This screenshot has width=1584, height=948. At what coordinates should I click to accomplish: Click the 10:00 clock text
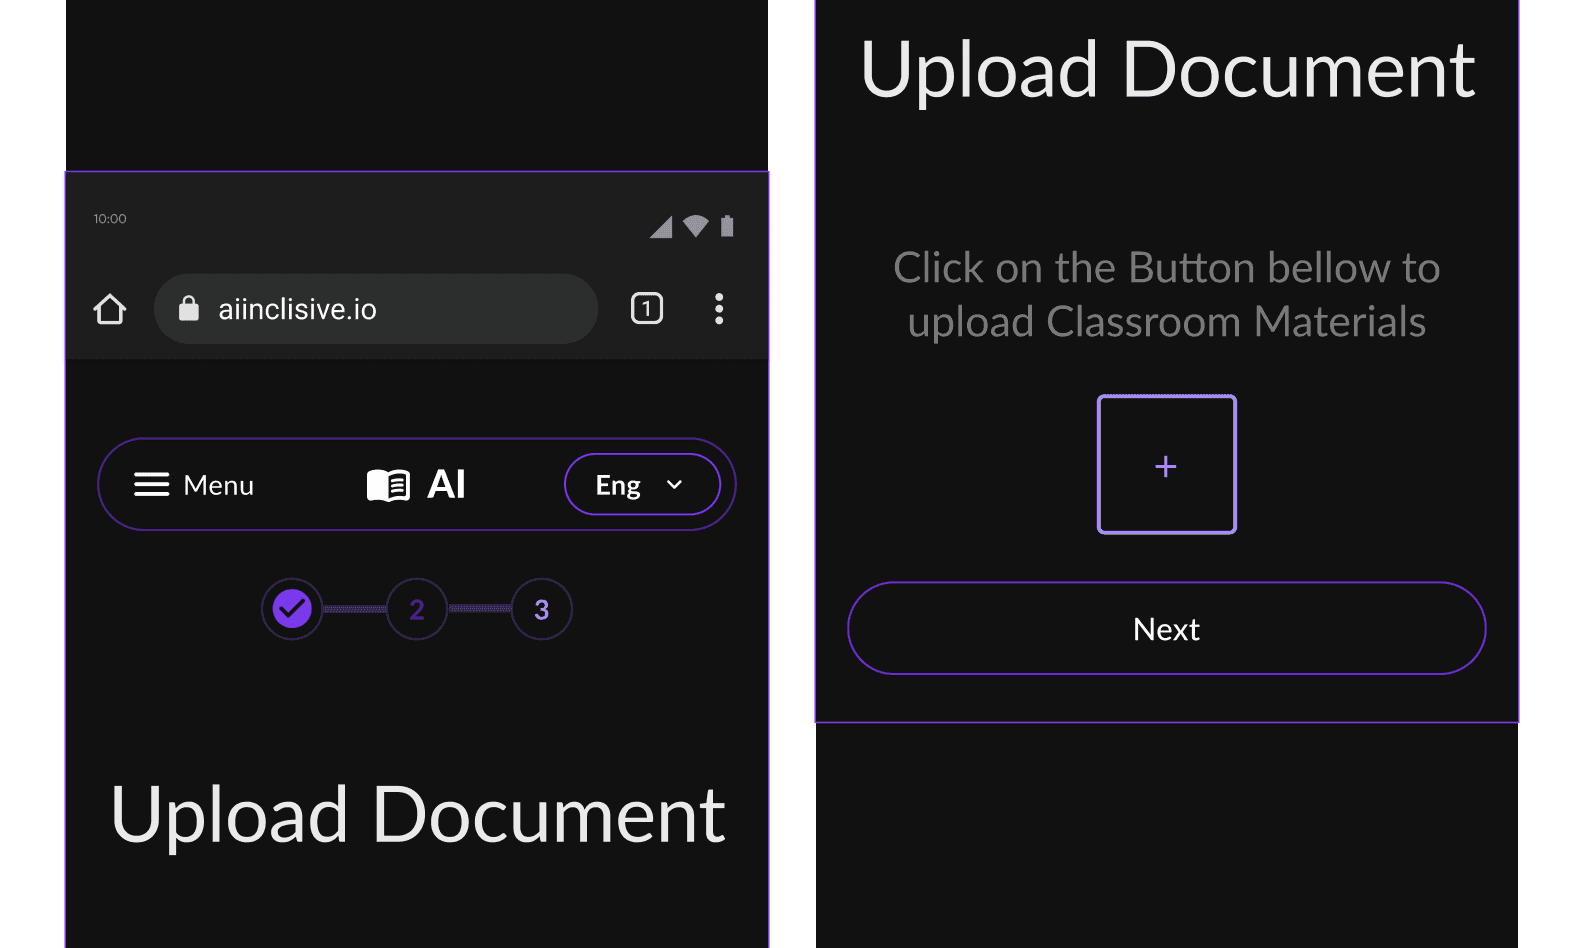coord(110,219)
